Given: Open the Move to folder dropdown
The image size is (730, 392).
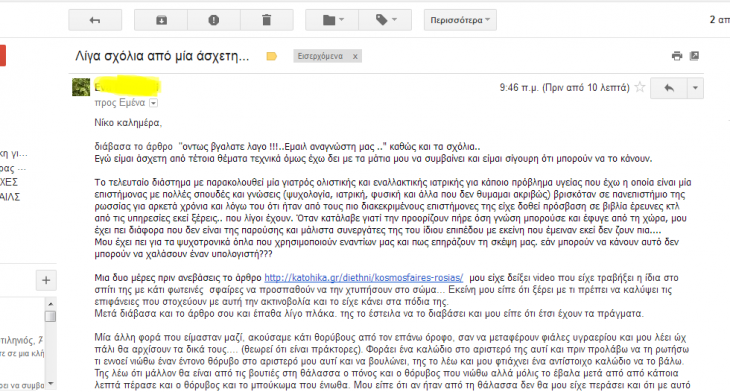Looking at the screenshot, I should point(332,20).
